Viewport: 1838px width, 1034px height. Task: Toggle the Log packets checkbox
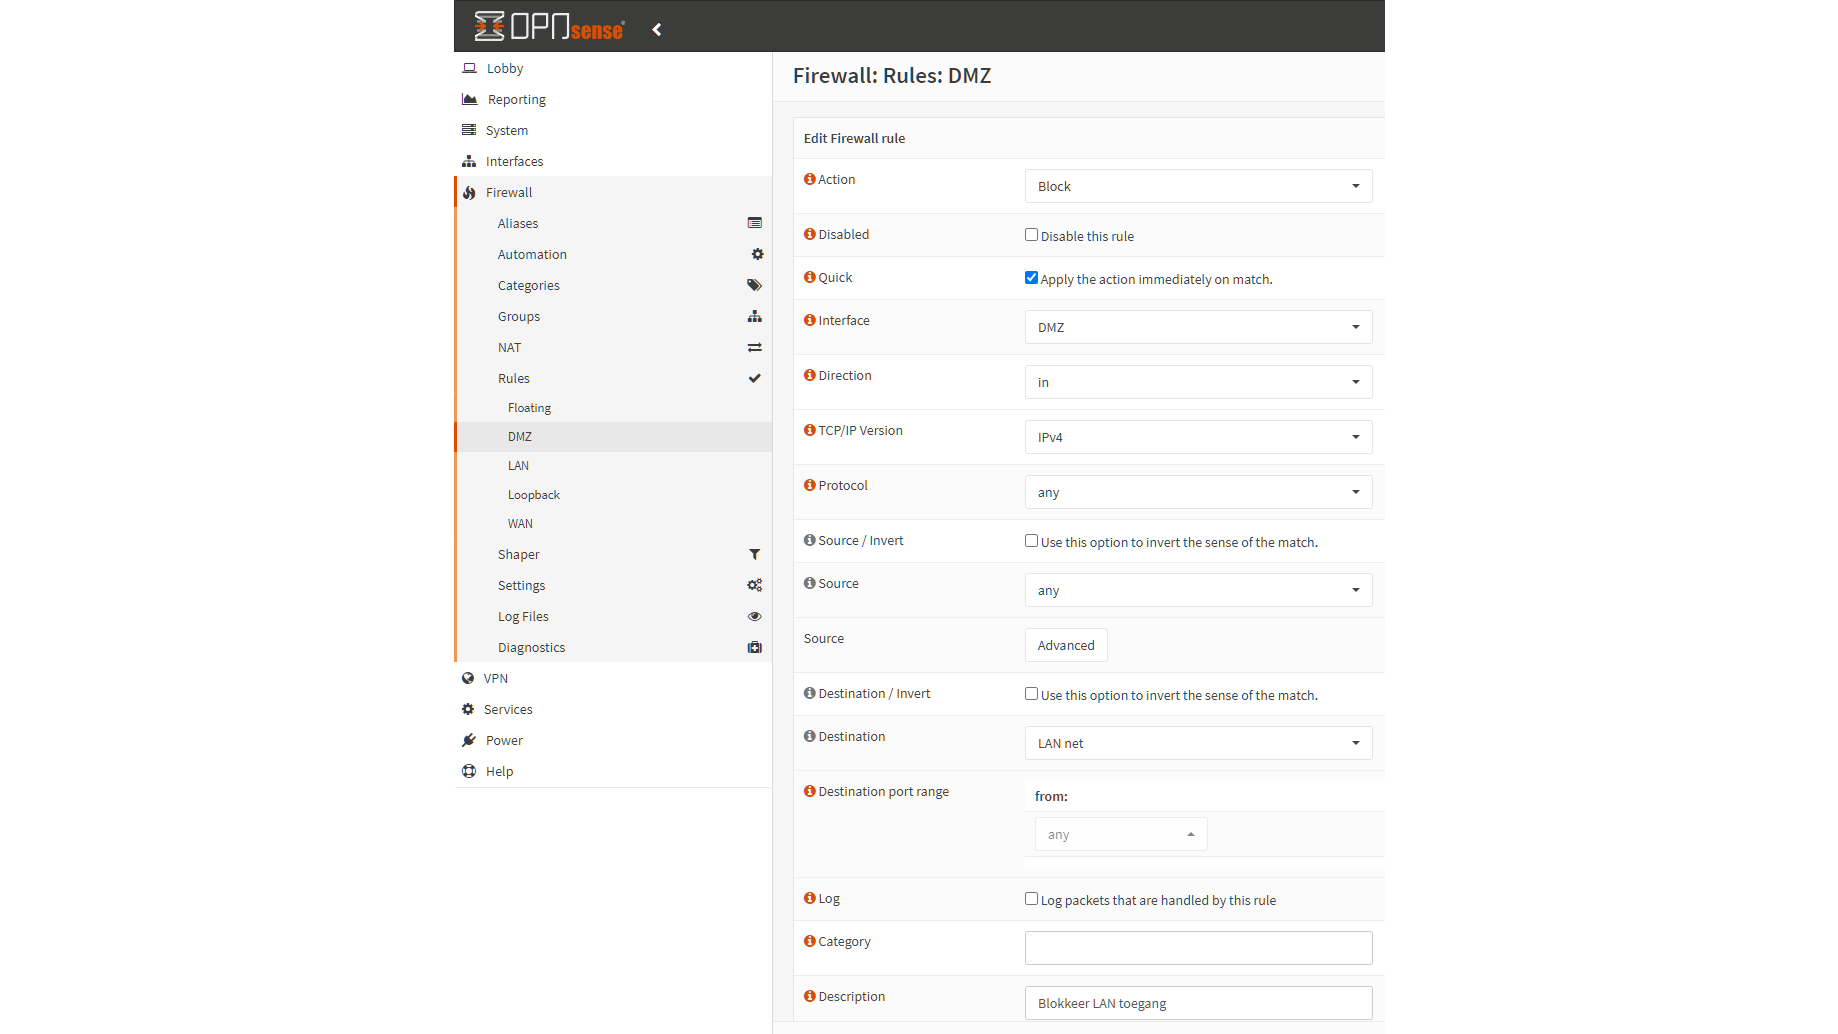(x=1031, y=899)
